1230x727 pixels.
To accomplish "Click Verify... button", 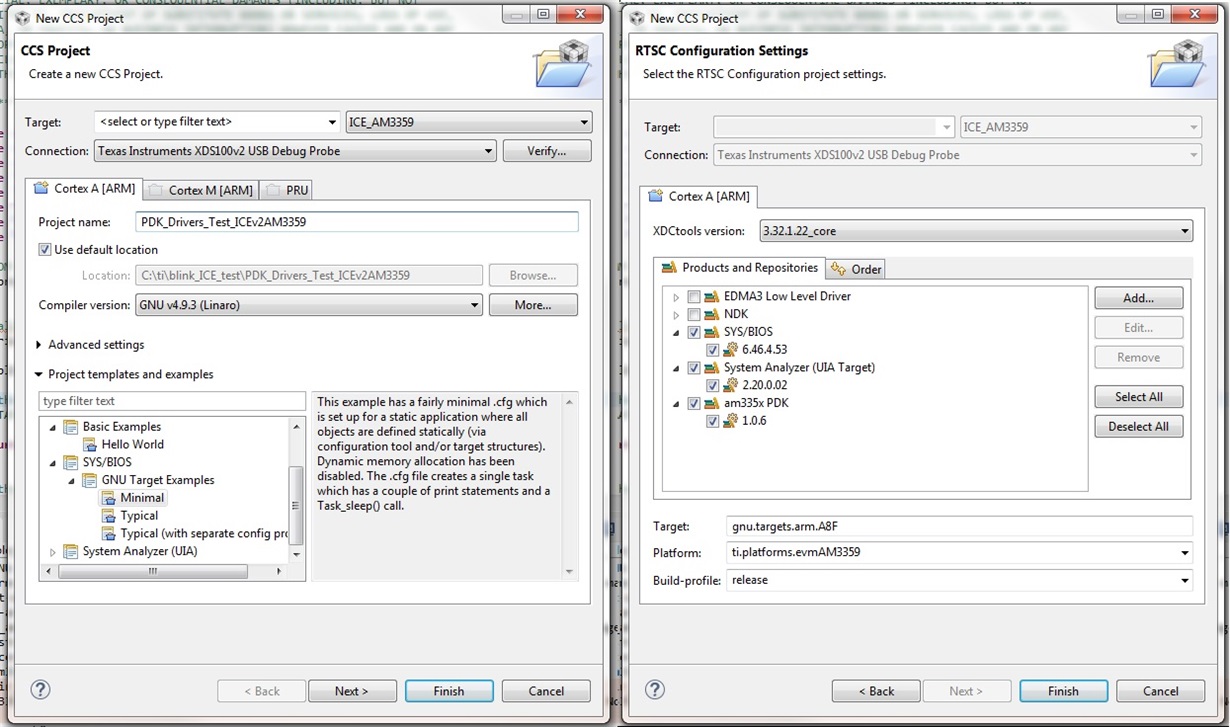I will coord(546,151).
